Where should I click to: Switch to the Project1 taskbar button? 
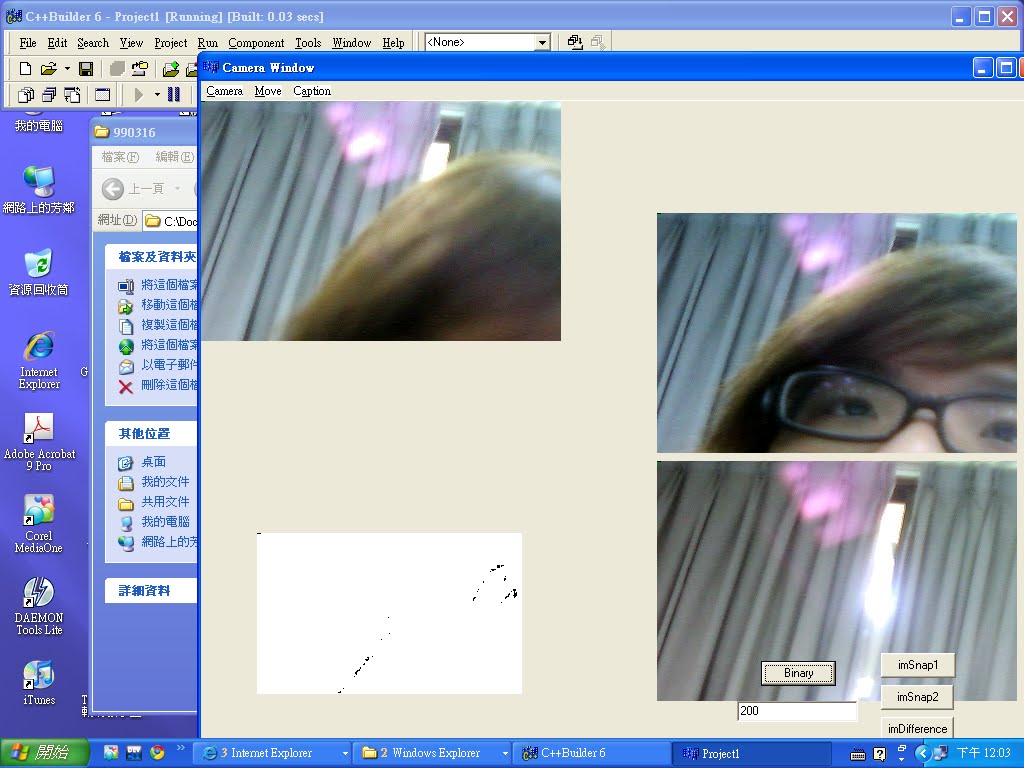(752, 754)
